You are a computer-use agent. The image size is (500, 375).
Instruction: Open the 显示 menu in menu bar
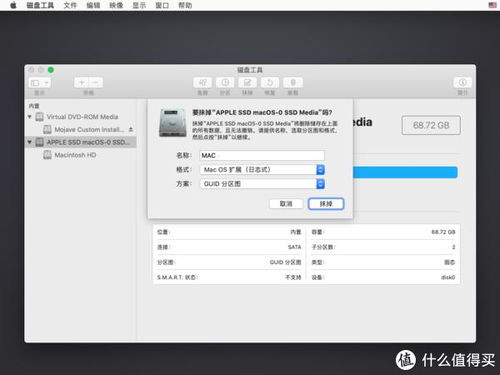(x=139, y=5)
